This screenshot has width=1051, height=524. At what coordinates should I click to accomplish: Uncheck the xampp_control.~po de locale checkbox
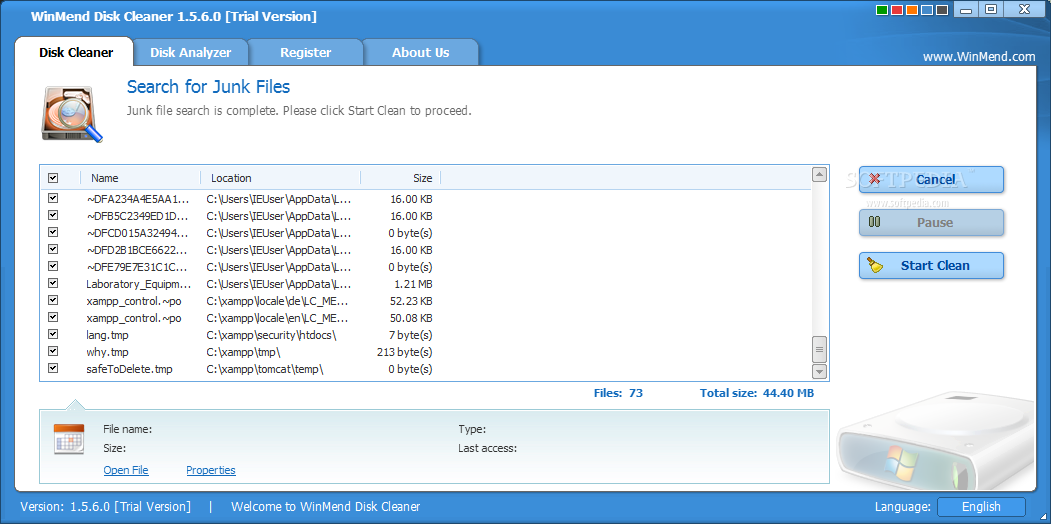point(53,300)
